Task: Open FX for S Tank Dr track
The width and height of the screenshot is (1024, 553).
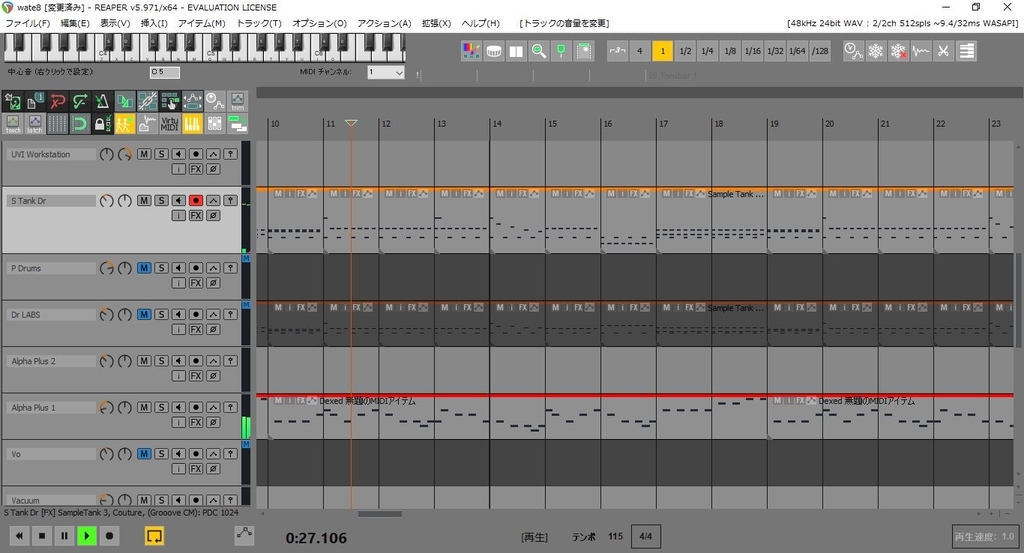Action: click(195, 215)
